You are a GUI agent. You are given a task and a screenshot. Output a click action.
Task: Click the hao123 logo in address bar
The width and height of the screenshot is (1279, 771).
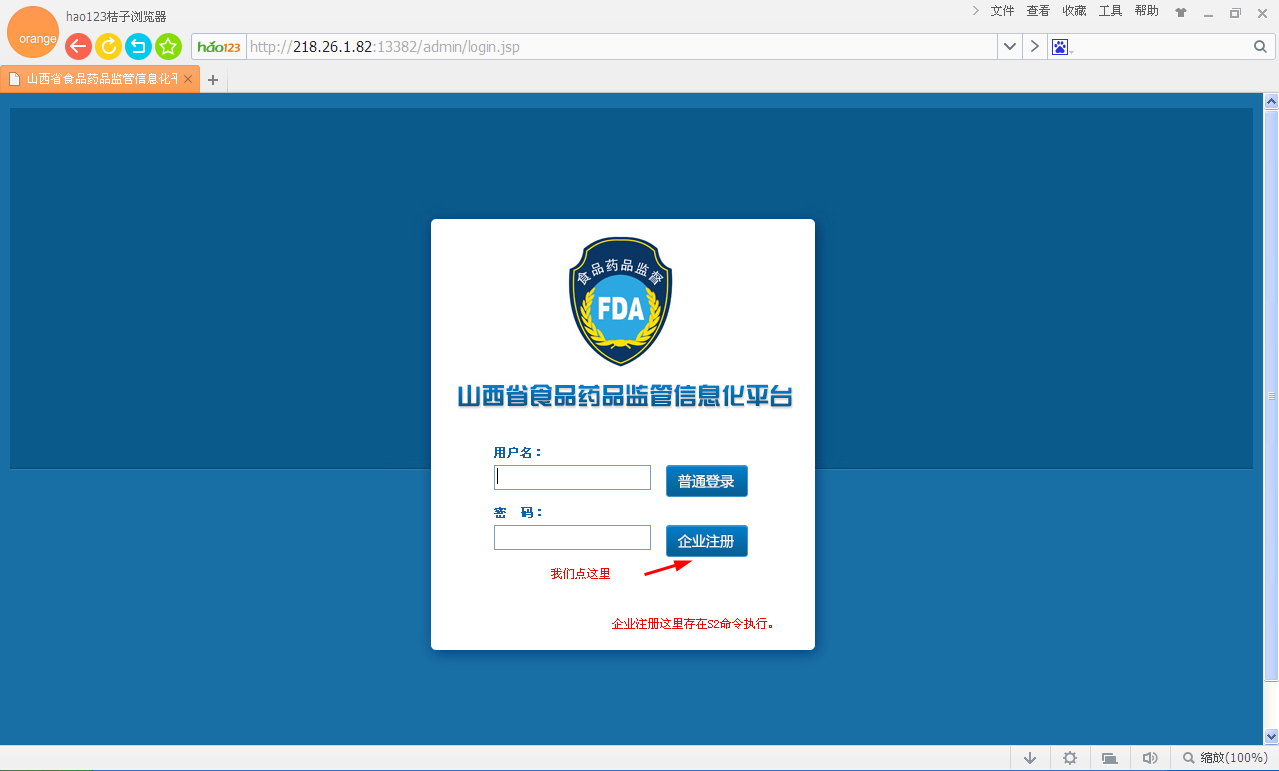pyautogui.click(x=219, y=47)
